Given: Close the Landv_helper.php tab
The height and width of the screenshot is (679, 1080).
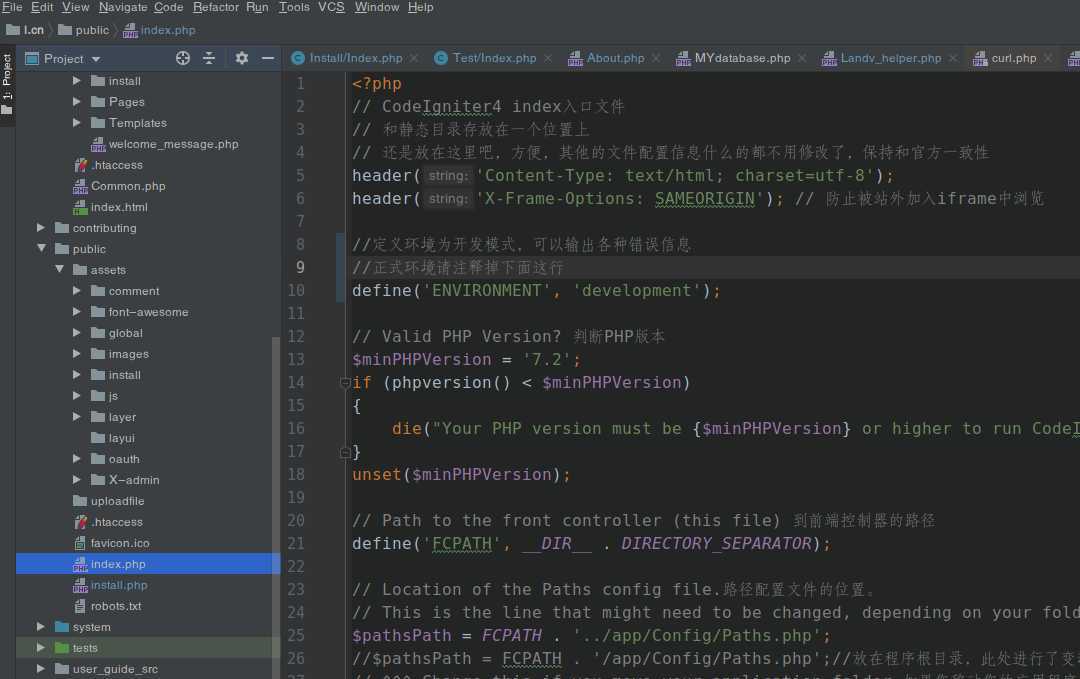Looking at the screenshot, I should 953,59.
